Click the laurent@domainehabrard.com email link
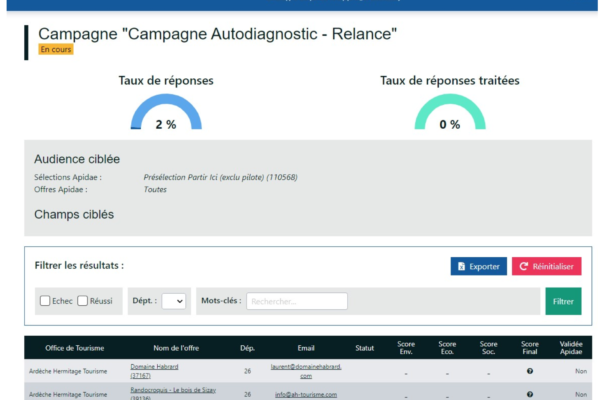This screenshot has width=600, height=400. coord(306,371)
